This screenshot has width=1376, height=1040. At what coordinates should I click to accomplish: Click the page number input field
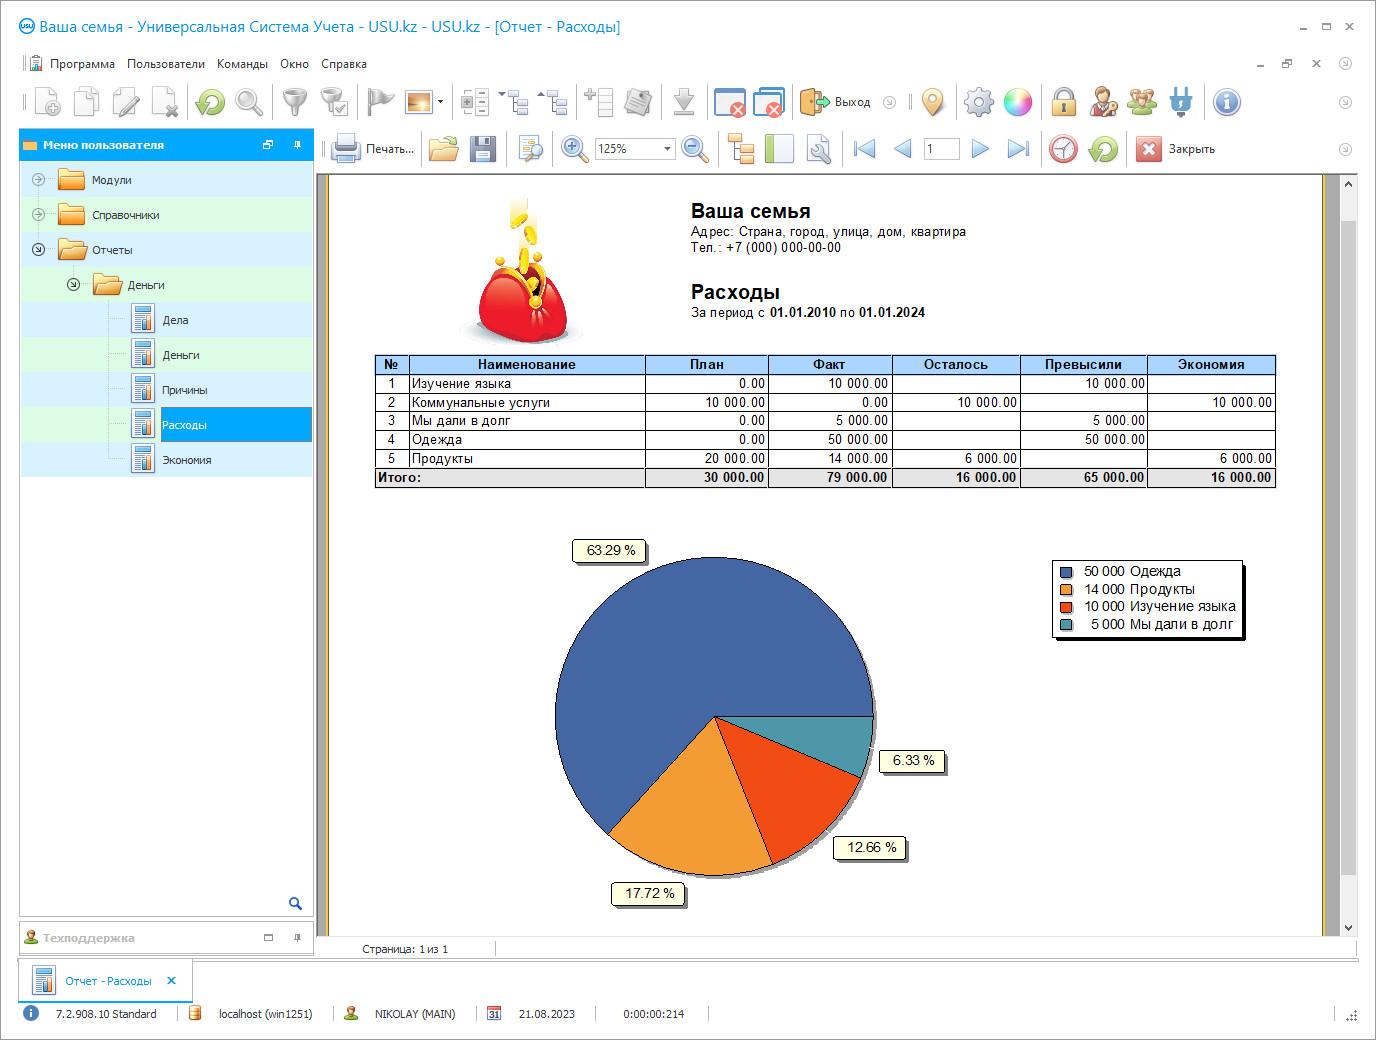[941, 149]
